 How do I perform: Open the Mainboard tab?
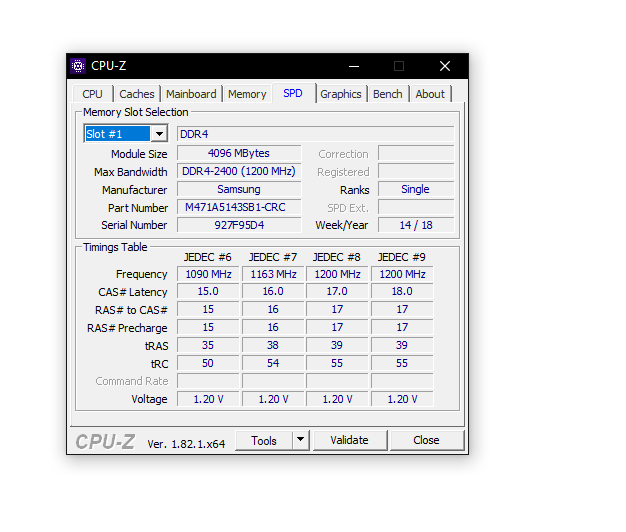coord(191,94)
